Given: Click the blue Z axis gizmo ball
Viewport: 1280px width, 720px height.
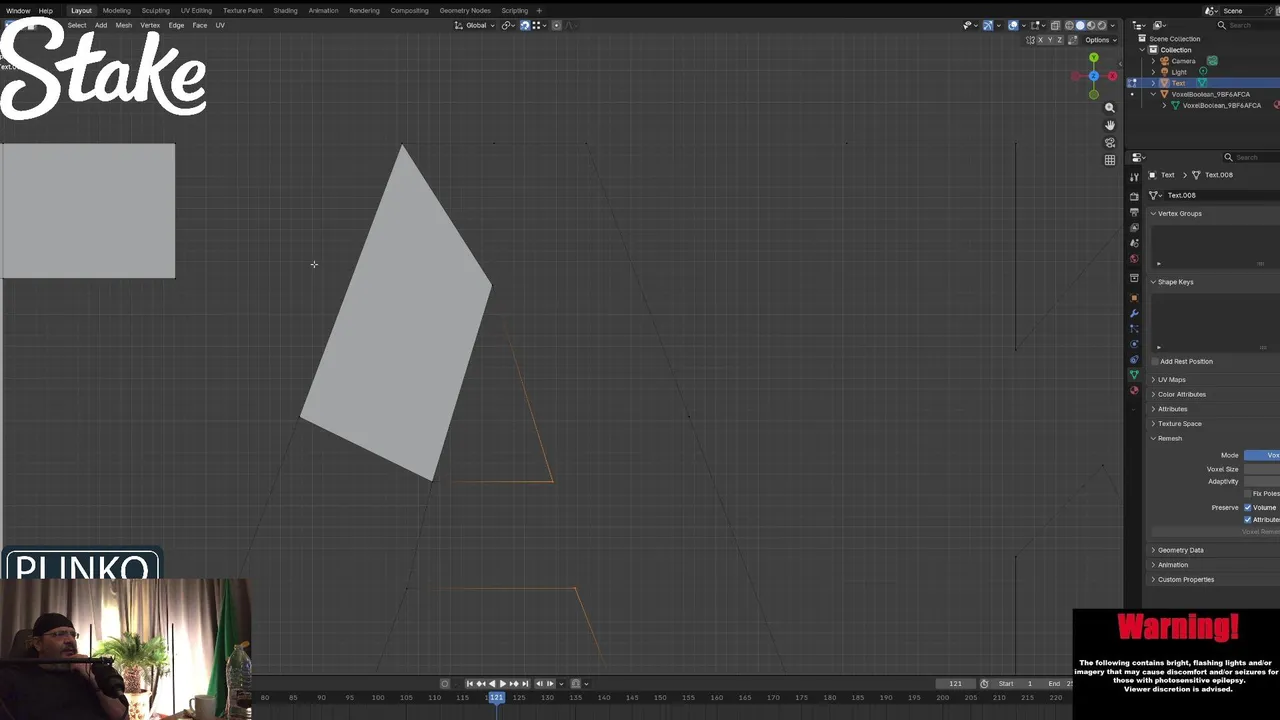Looking at the screenshot, I should click(x=1093, y=76).
